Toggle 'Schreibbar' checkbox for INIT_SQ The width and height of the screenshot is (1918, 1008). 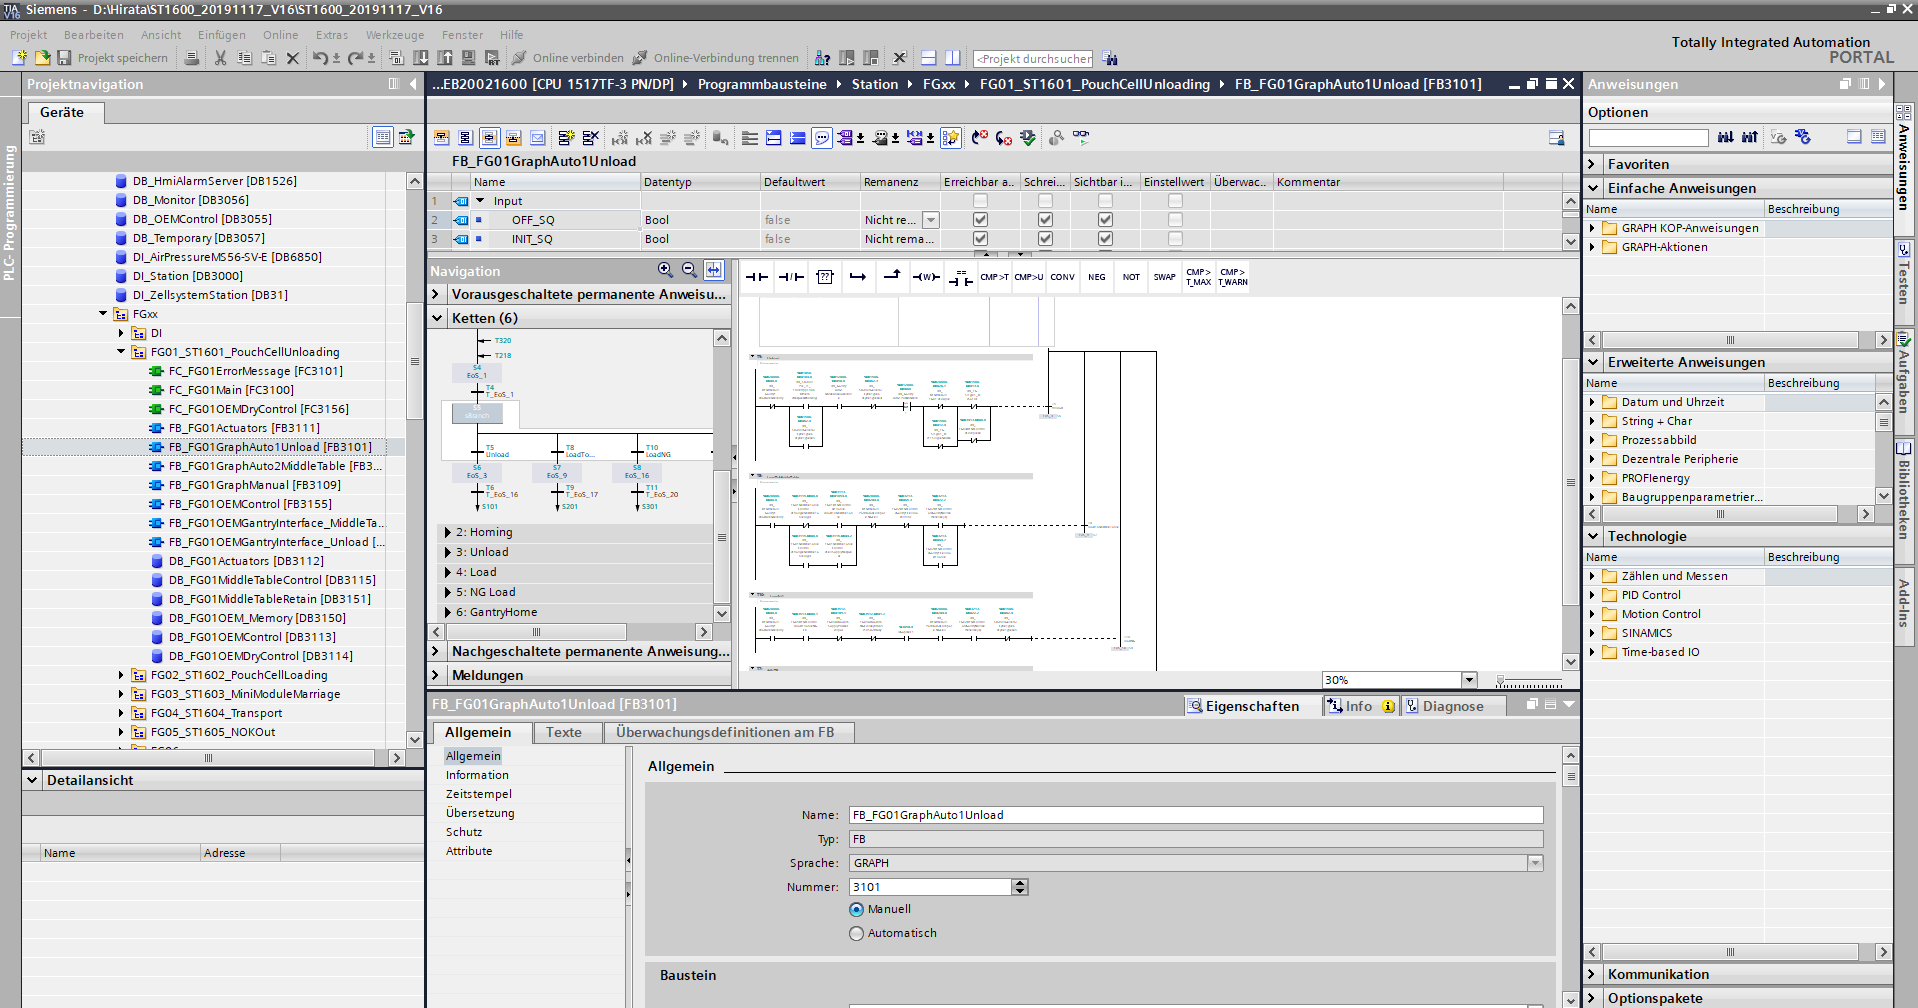click(1045, 239)
